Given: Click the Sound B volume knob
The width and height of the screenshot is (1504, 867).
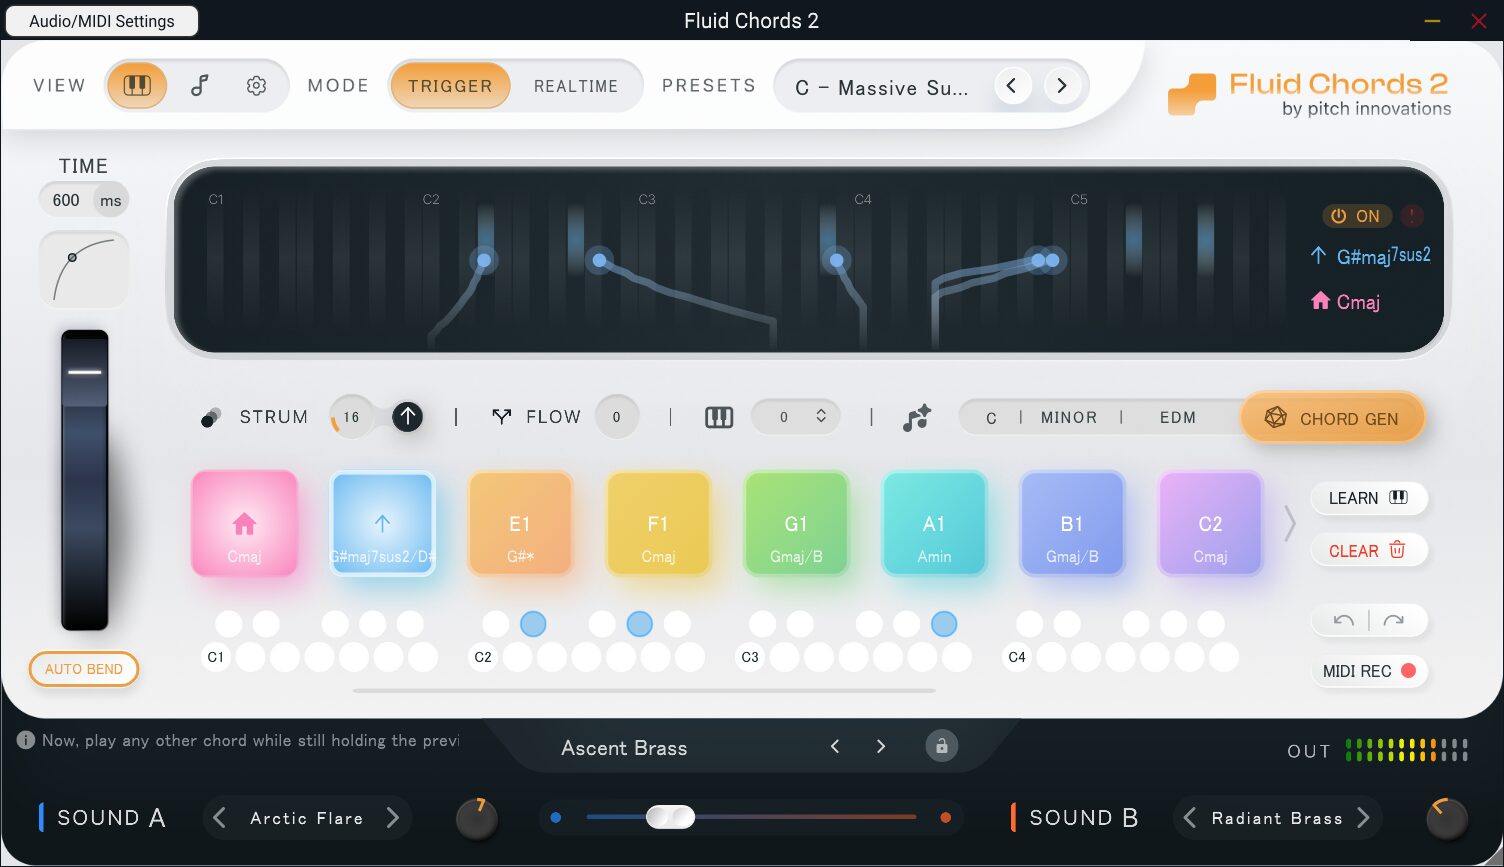Looking at the screenshot, I should point(1447,818).
